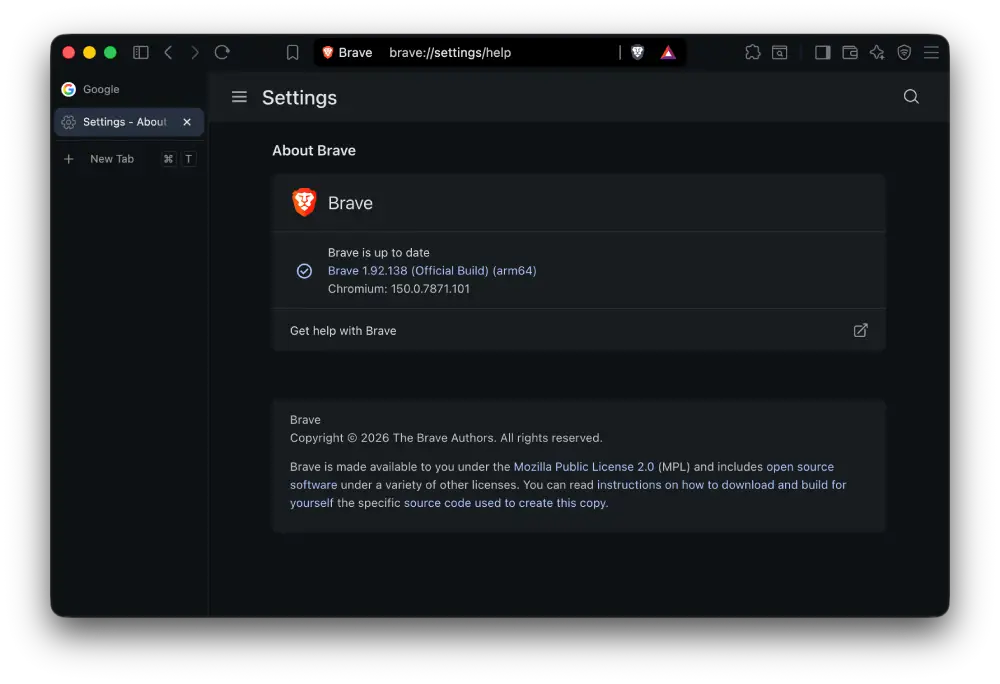
Task: Toggle the side panel icon
Action: tap(823, 52)
